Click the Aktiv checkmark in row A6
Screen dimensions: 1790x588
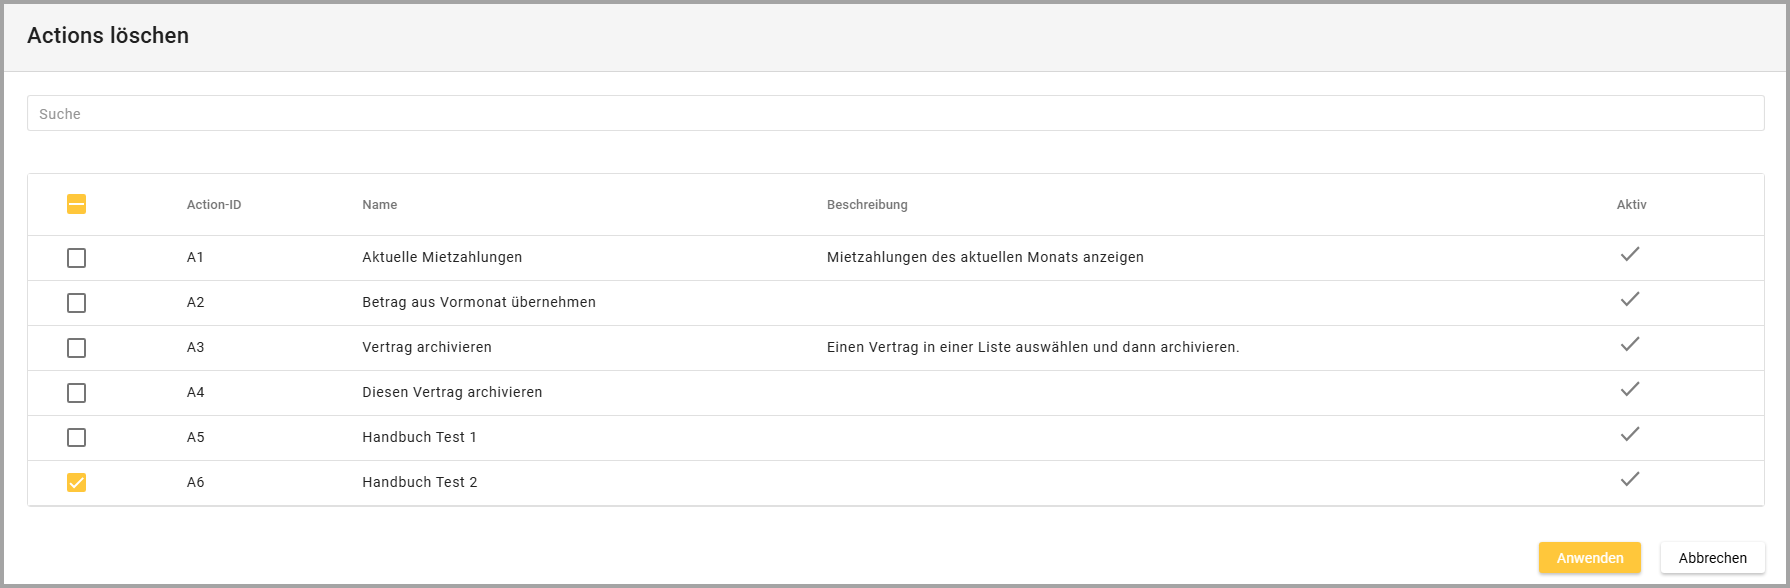pos(1630,480)
